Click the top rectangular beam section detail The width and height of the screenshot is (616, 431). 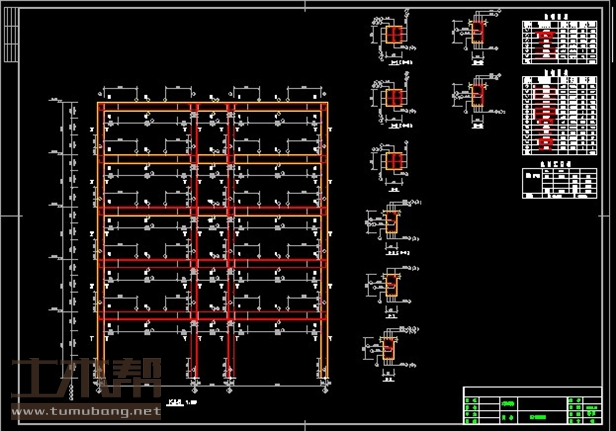click(476, 33)
